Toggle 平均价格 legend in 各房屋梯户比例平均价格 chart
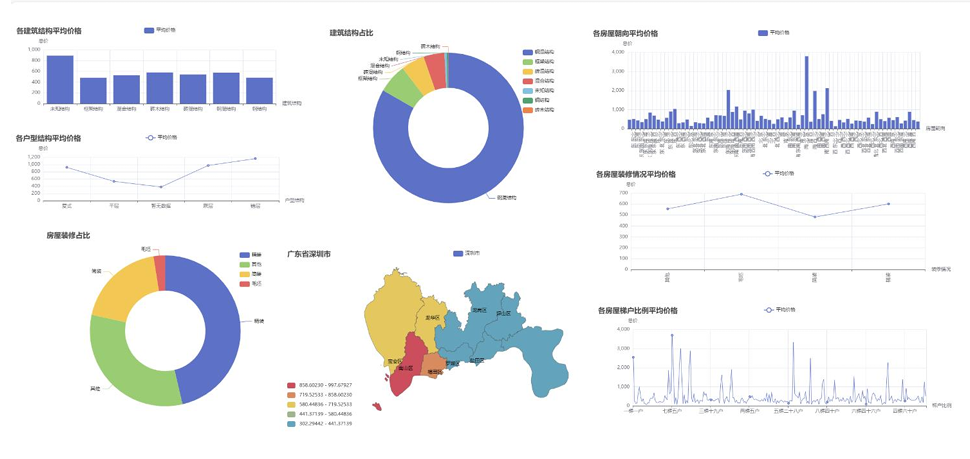This screenshot has width=970, height=459. 781,309
